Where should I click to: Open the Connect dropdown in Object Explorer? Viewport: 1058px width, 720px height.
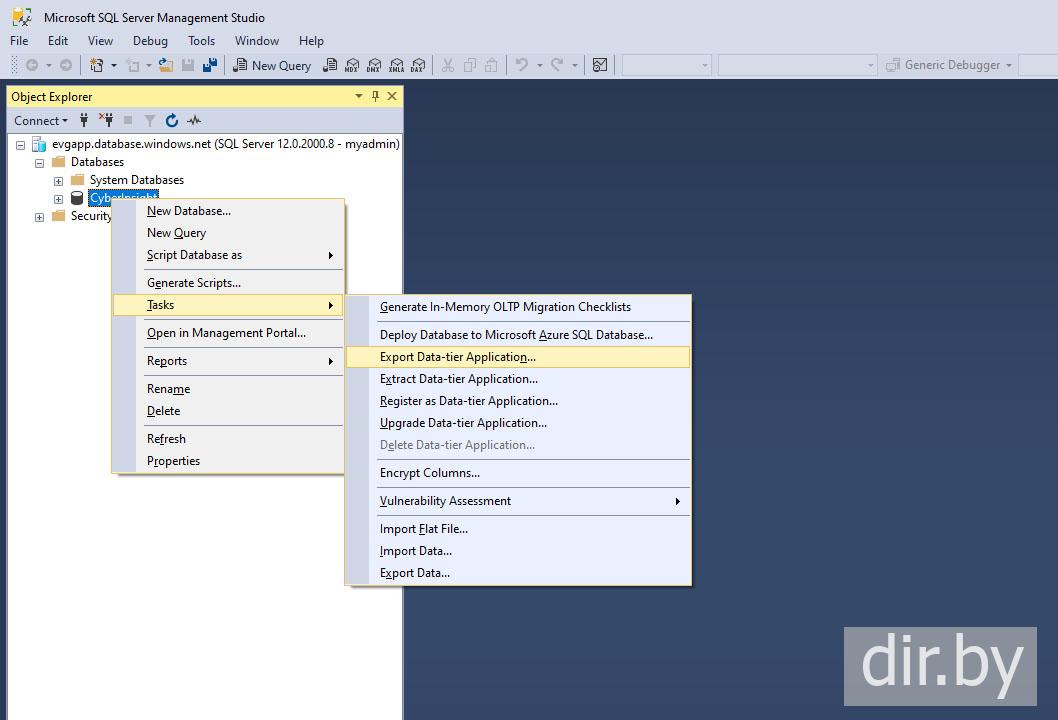(41, 121)
